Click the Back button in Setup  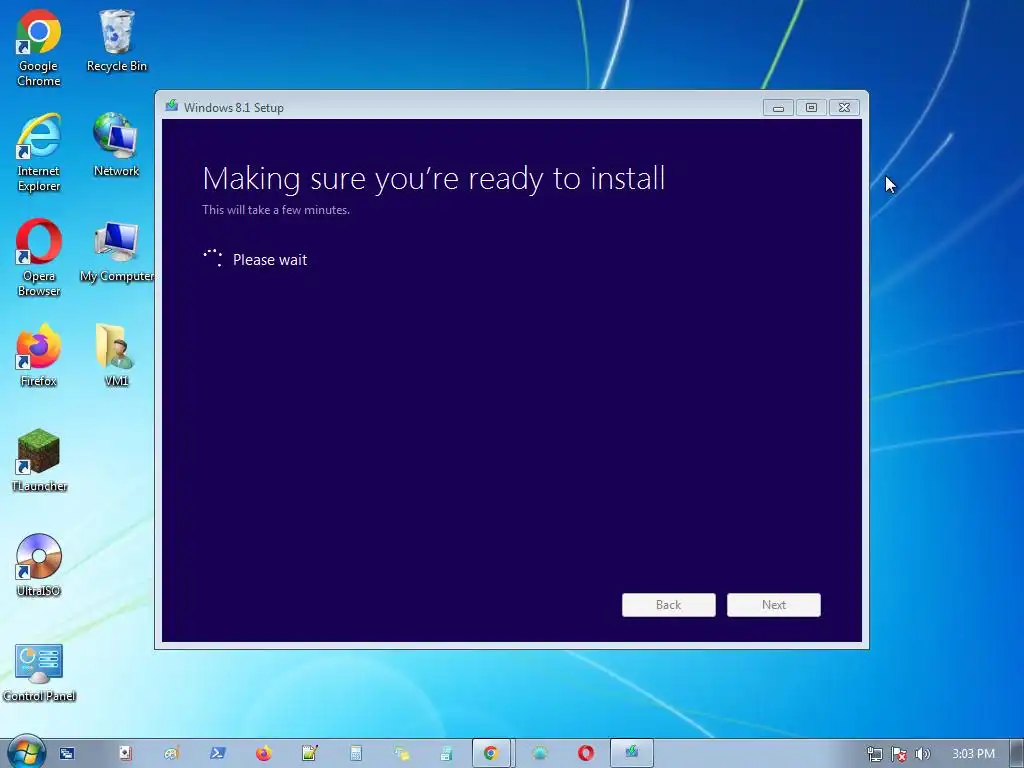[669, 605]
